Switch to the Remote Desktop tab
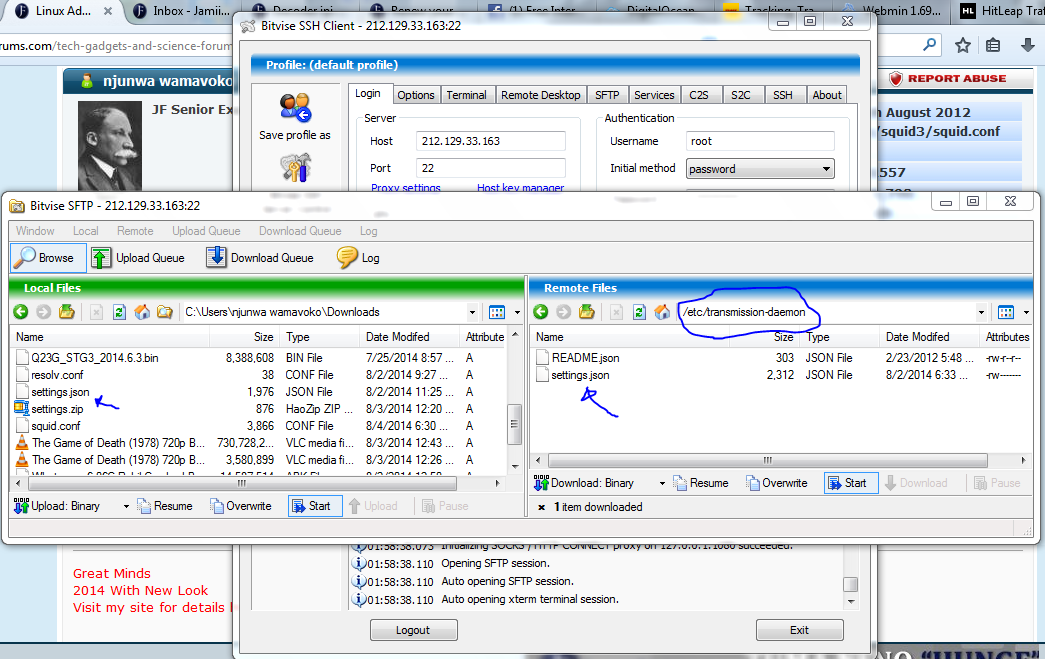The height and width of the screenshot is (659, 1045). (x=540, y=95)
